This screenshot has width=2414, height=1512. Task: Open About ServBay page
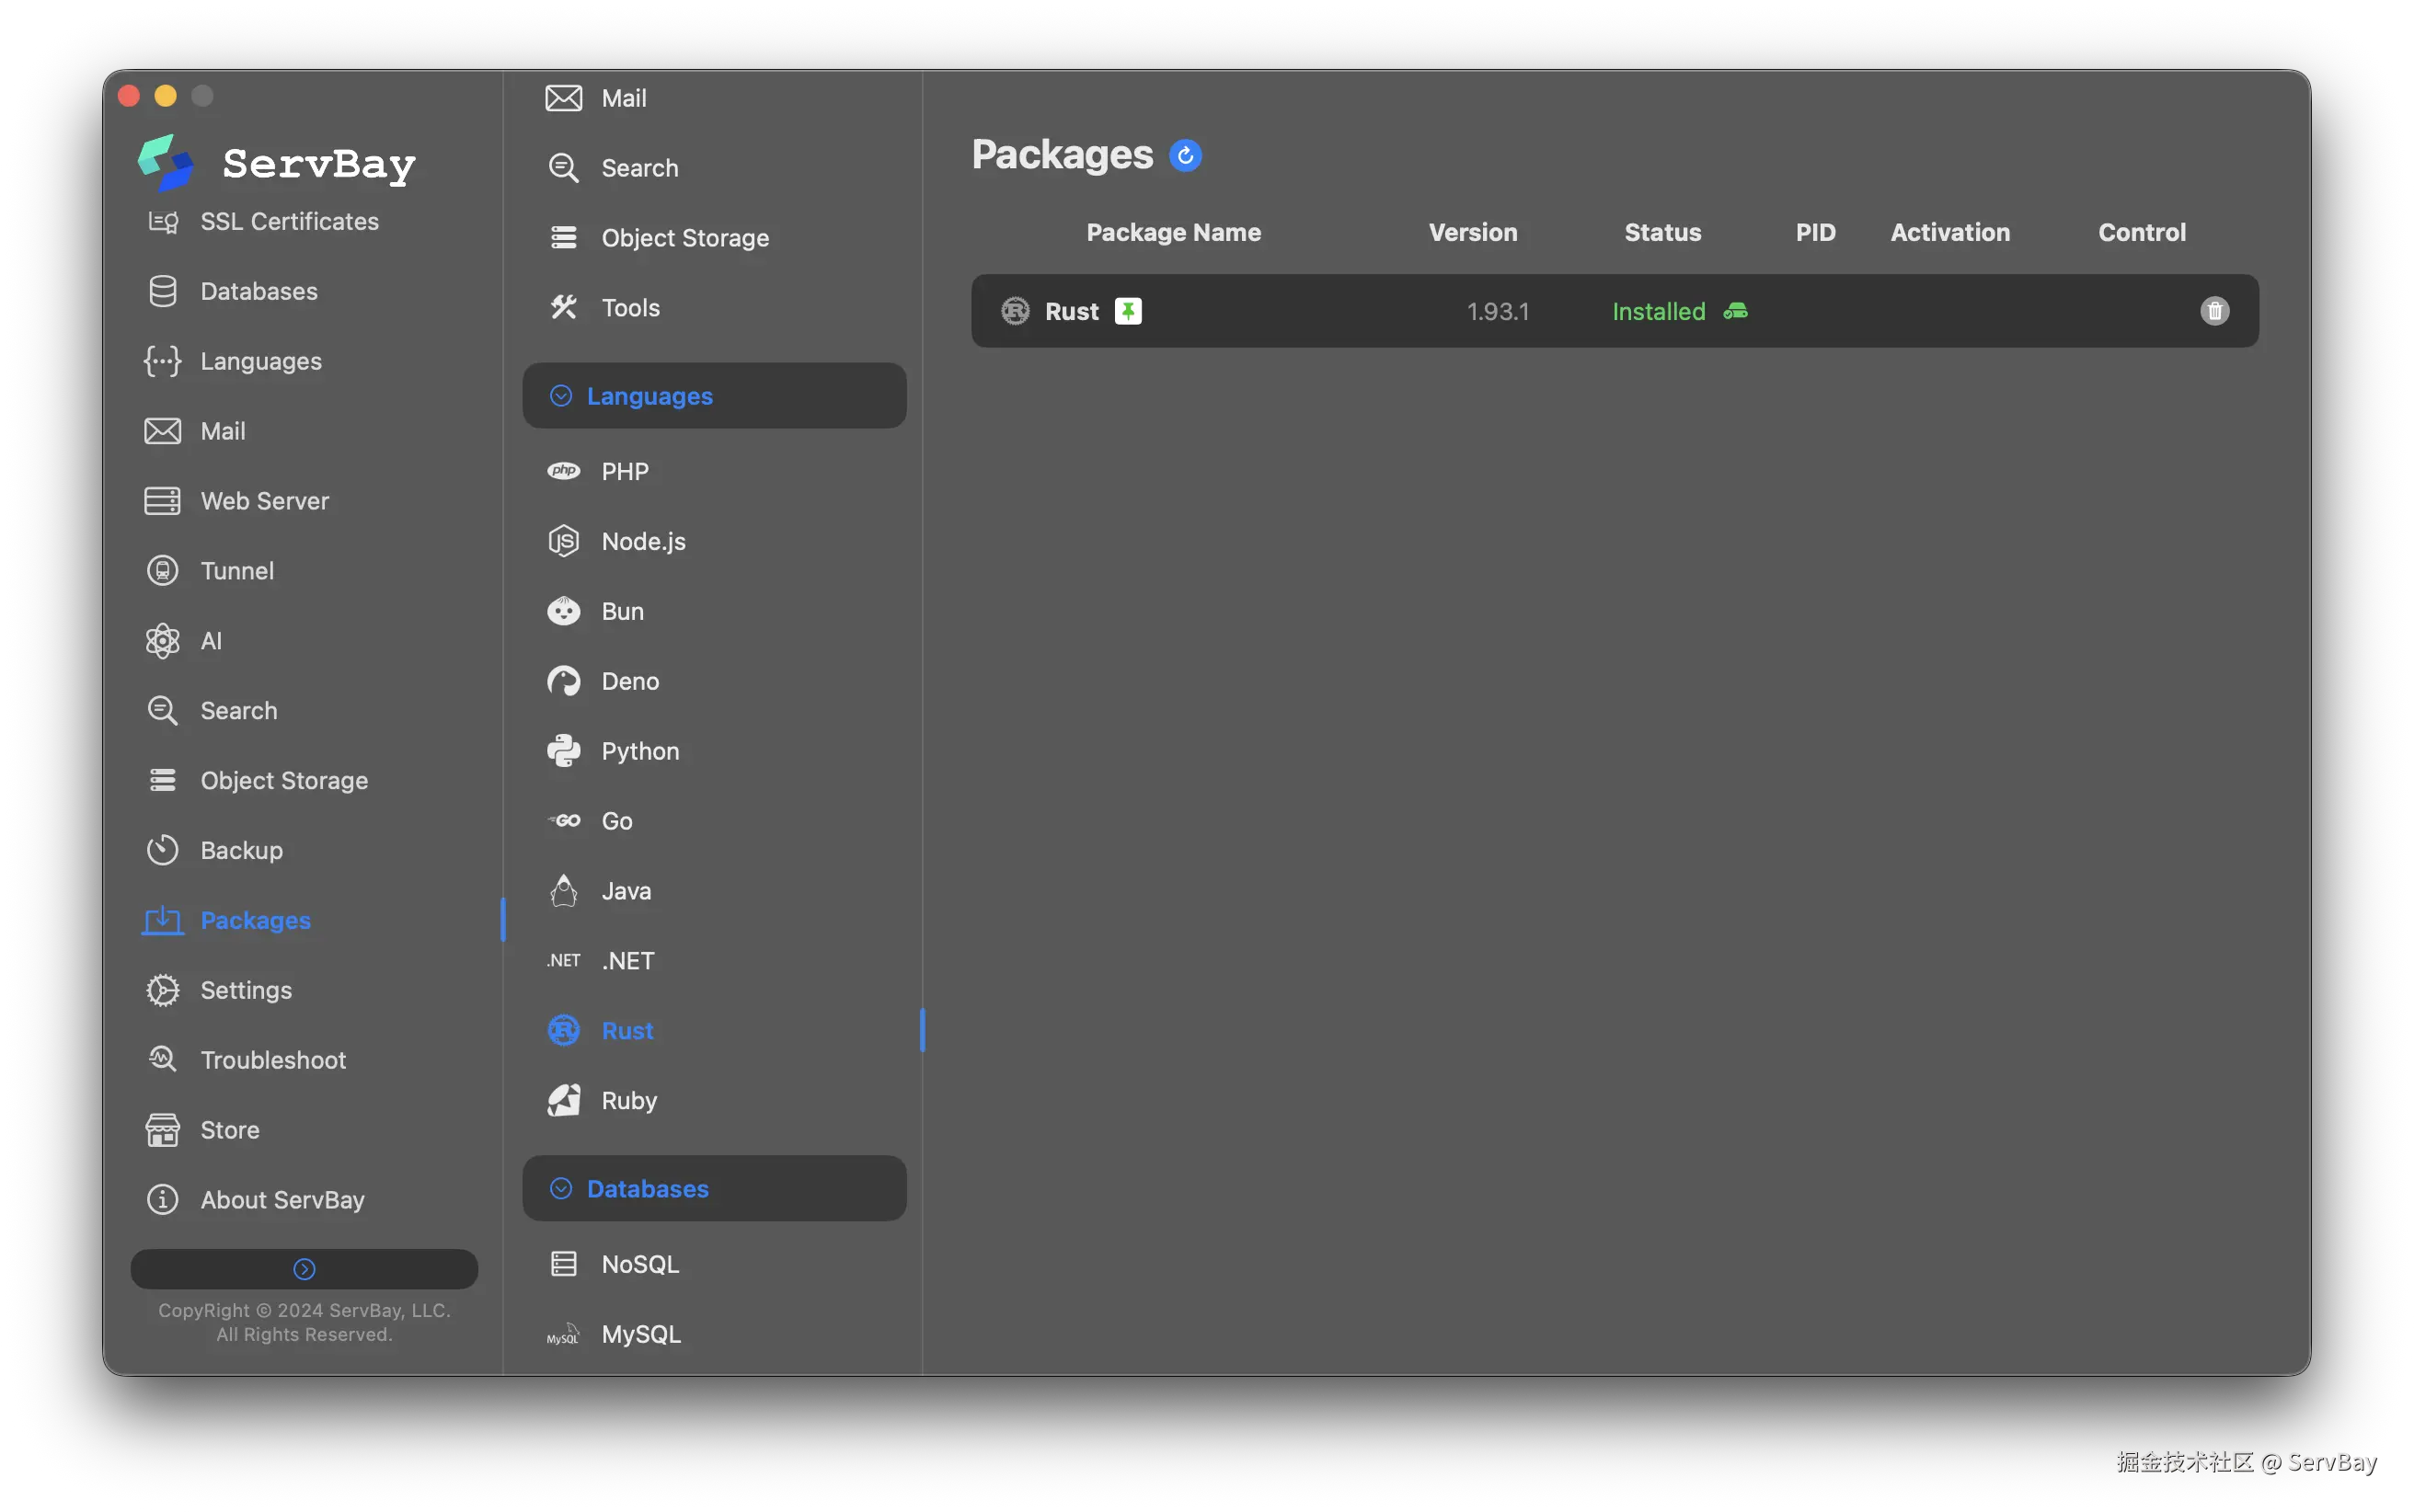282,1200
